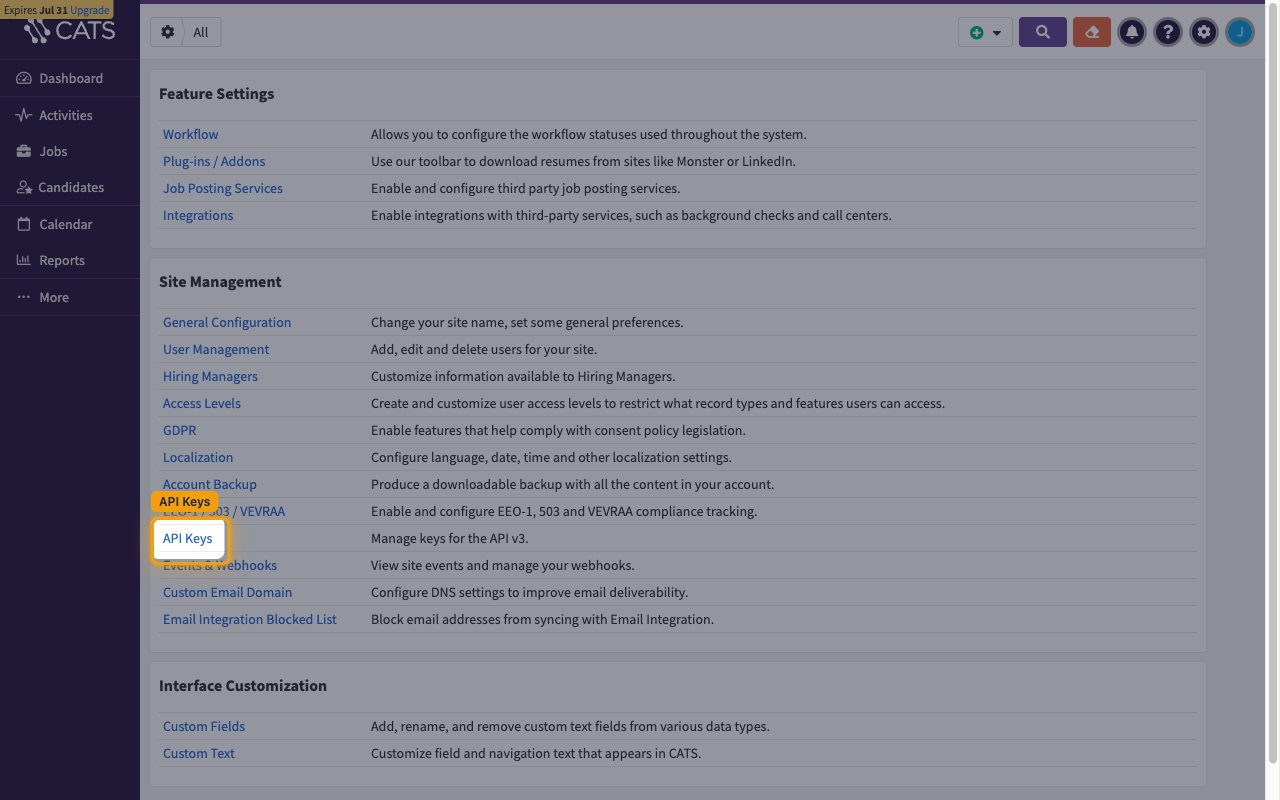This screenshot has height=800, width=1280.
Task: Open the help question mark icon
Action: tap(1168, 32)
